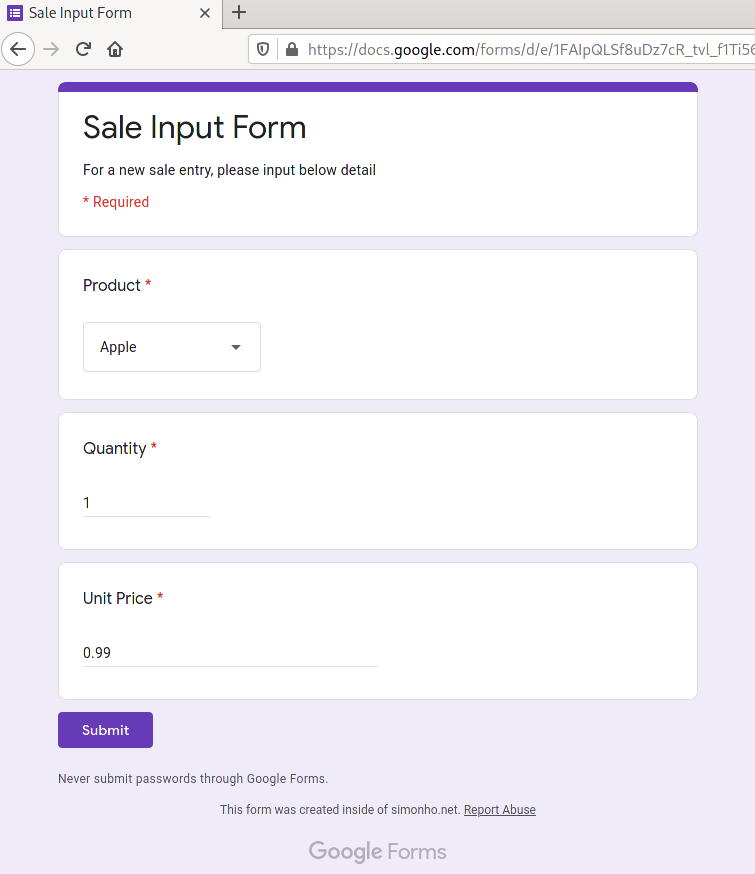
Task: Click the Unit Price field showing 0.99
Action: (229, 652)
